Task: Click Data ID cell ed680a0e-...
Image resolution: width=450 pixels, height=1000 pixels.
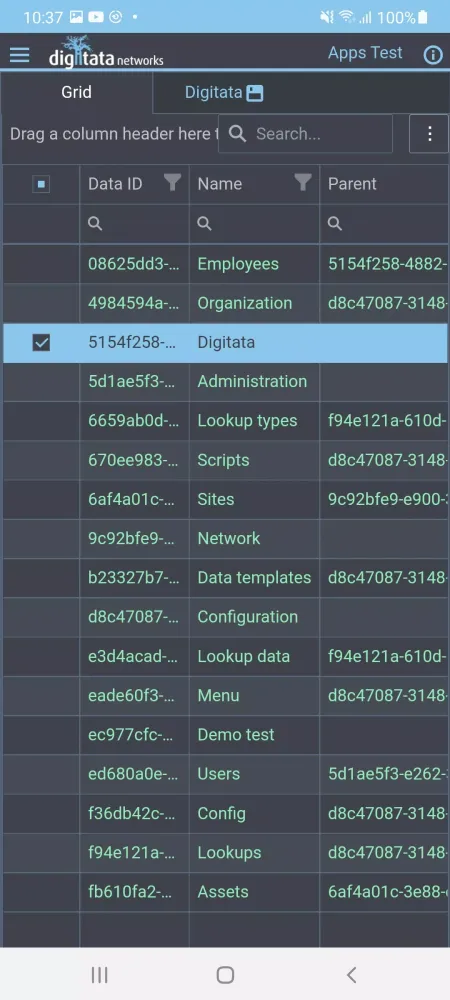Action: coord(134,774)
